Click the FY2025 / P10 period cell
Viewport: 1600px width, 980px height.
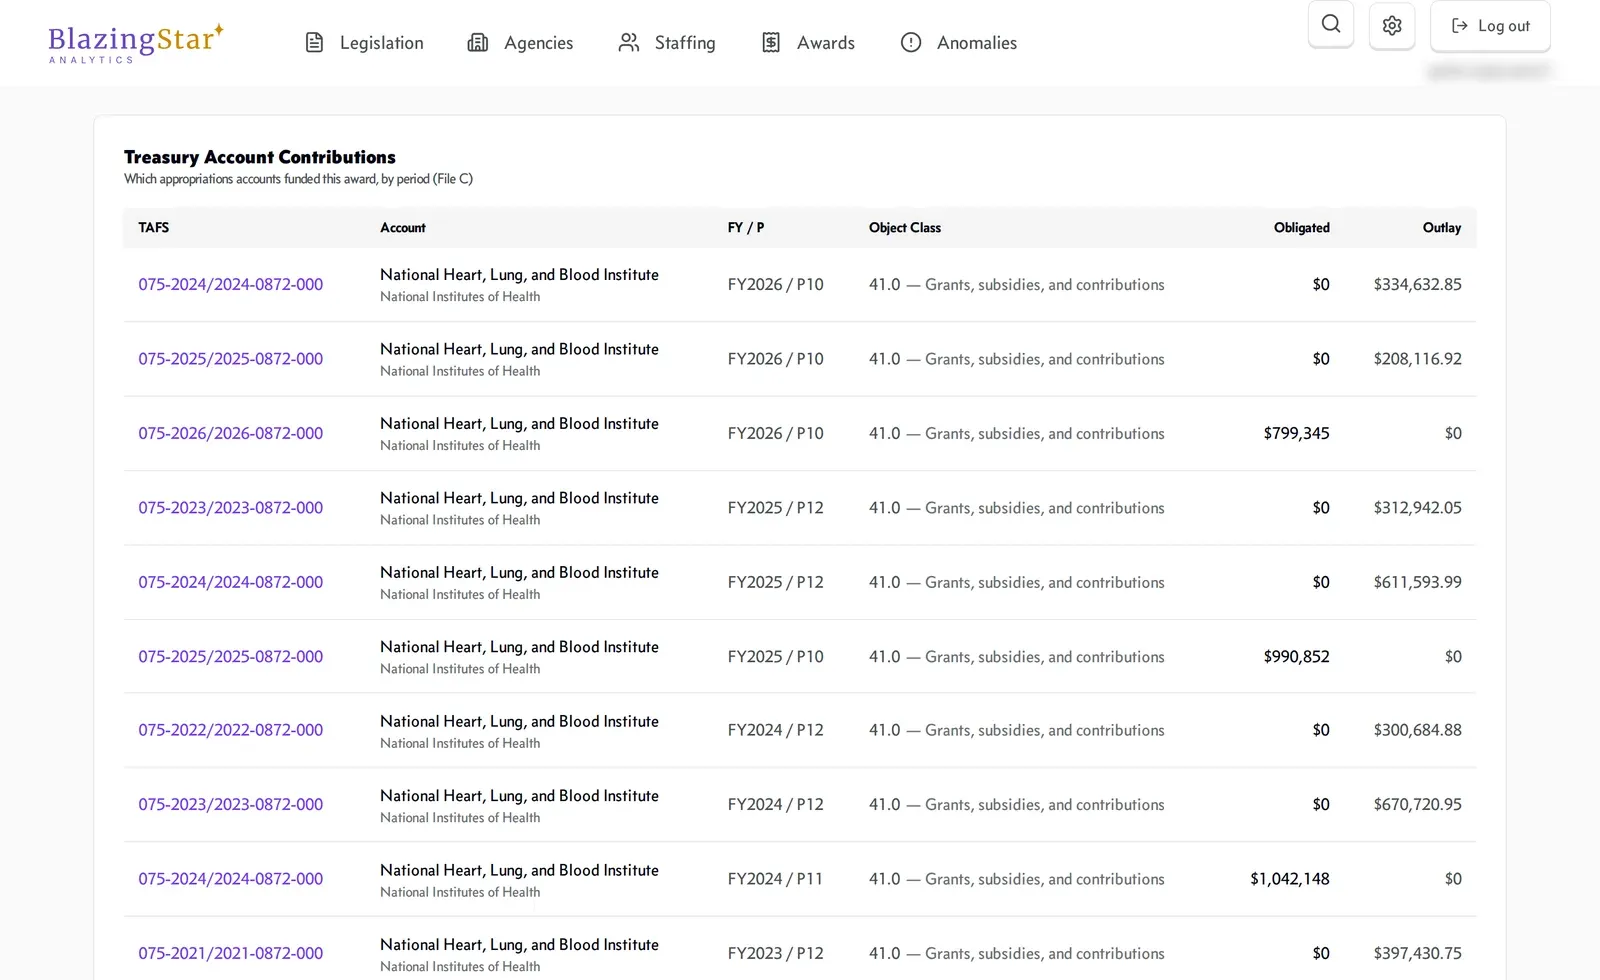click(x=776, y=657)
